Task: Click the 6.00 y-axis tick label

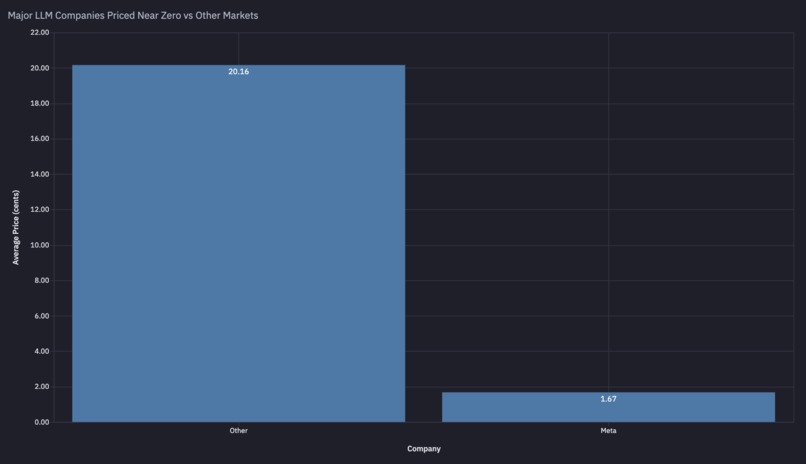Action: pyautogui.click(x=42, y=316)
